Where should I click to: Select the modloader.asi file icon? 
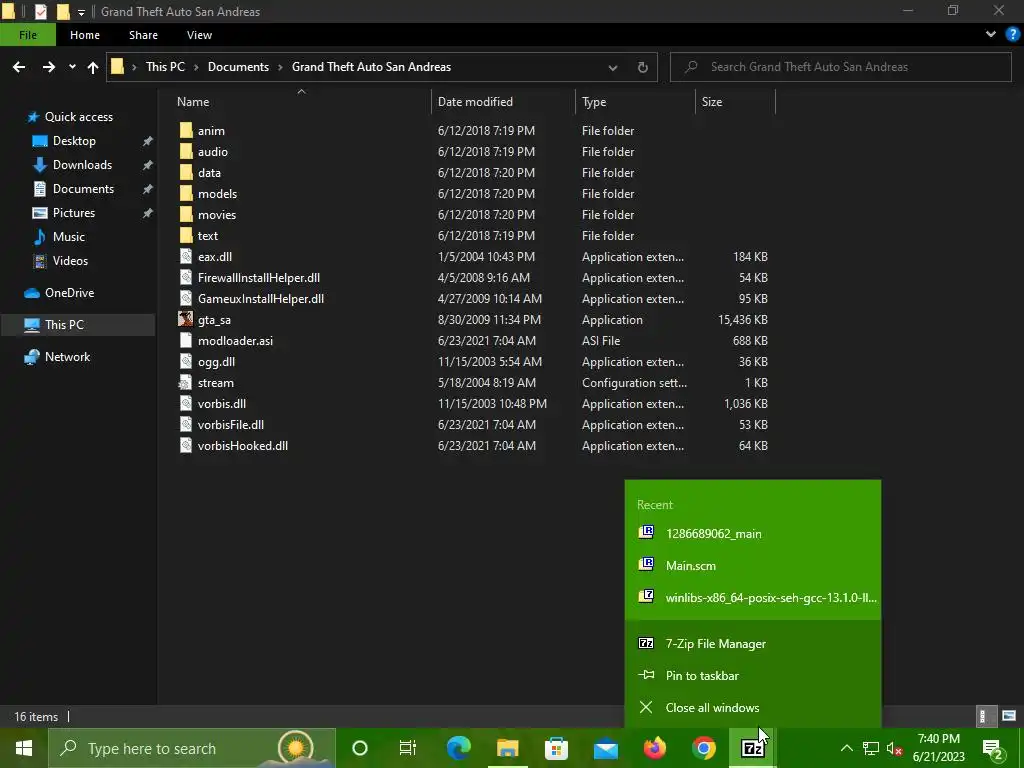(186, 340)
